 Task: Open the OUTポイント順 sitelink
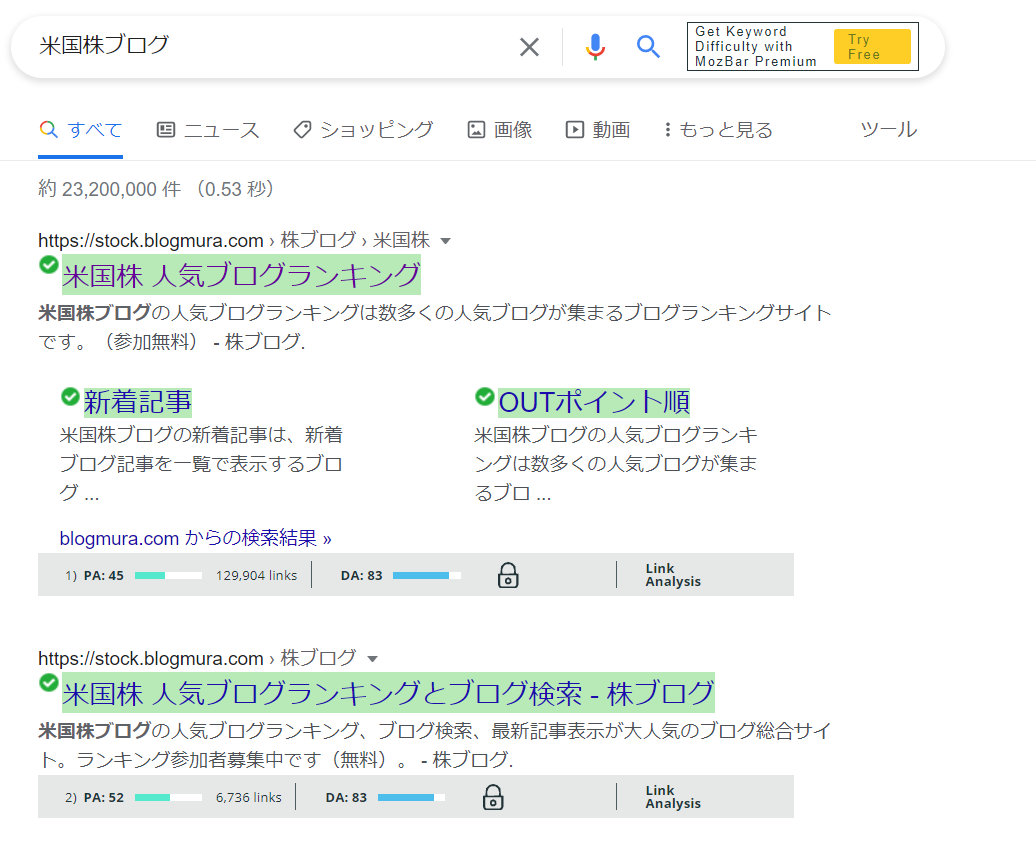593,402
